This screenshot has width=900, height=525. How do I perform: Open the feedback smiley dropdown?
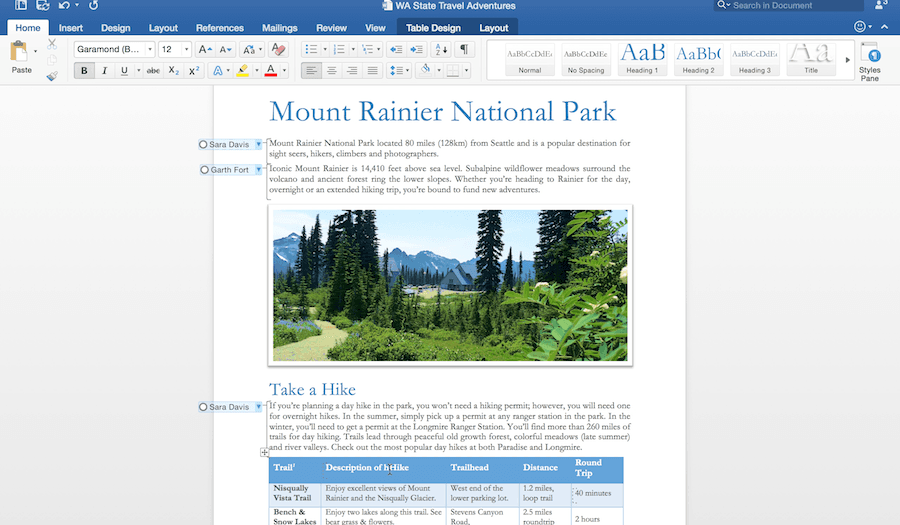click(x=863, y=26)
